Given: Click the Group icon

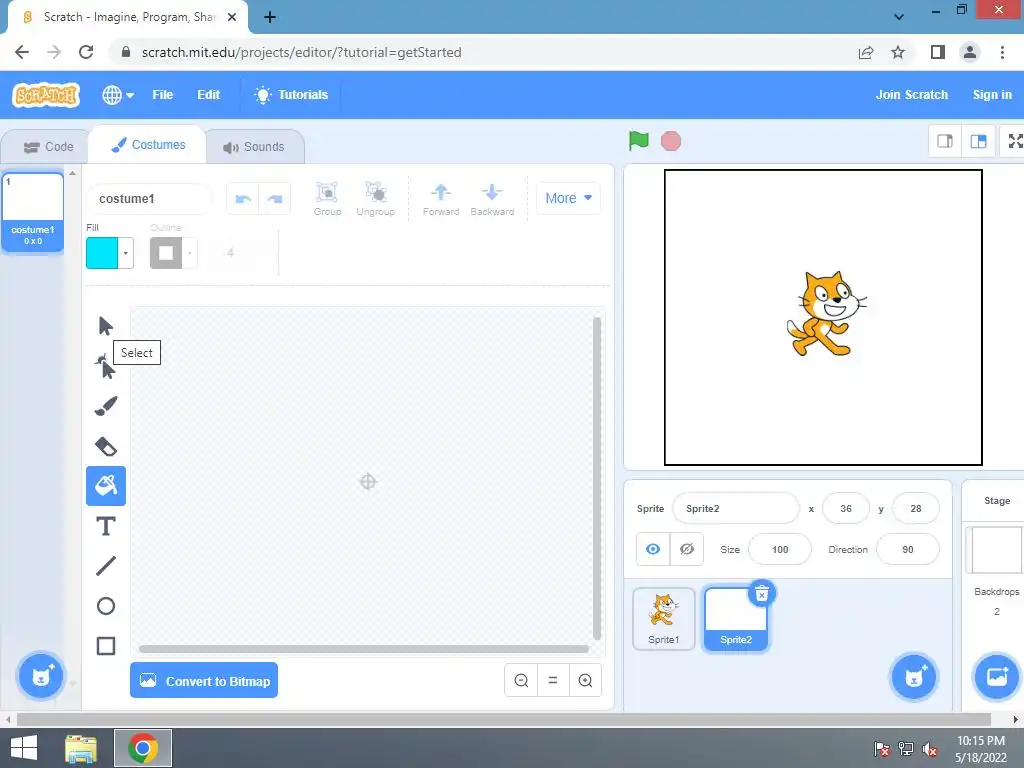Looking at the screenshot, I should point(327,199).
